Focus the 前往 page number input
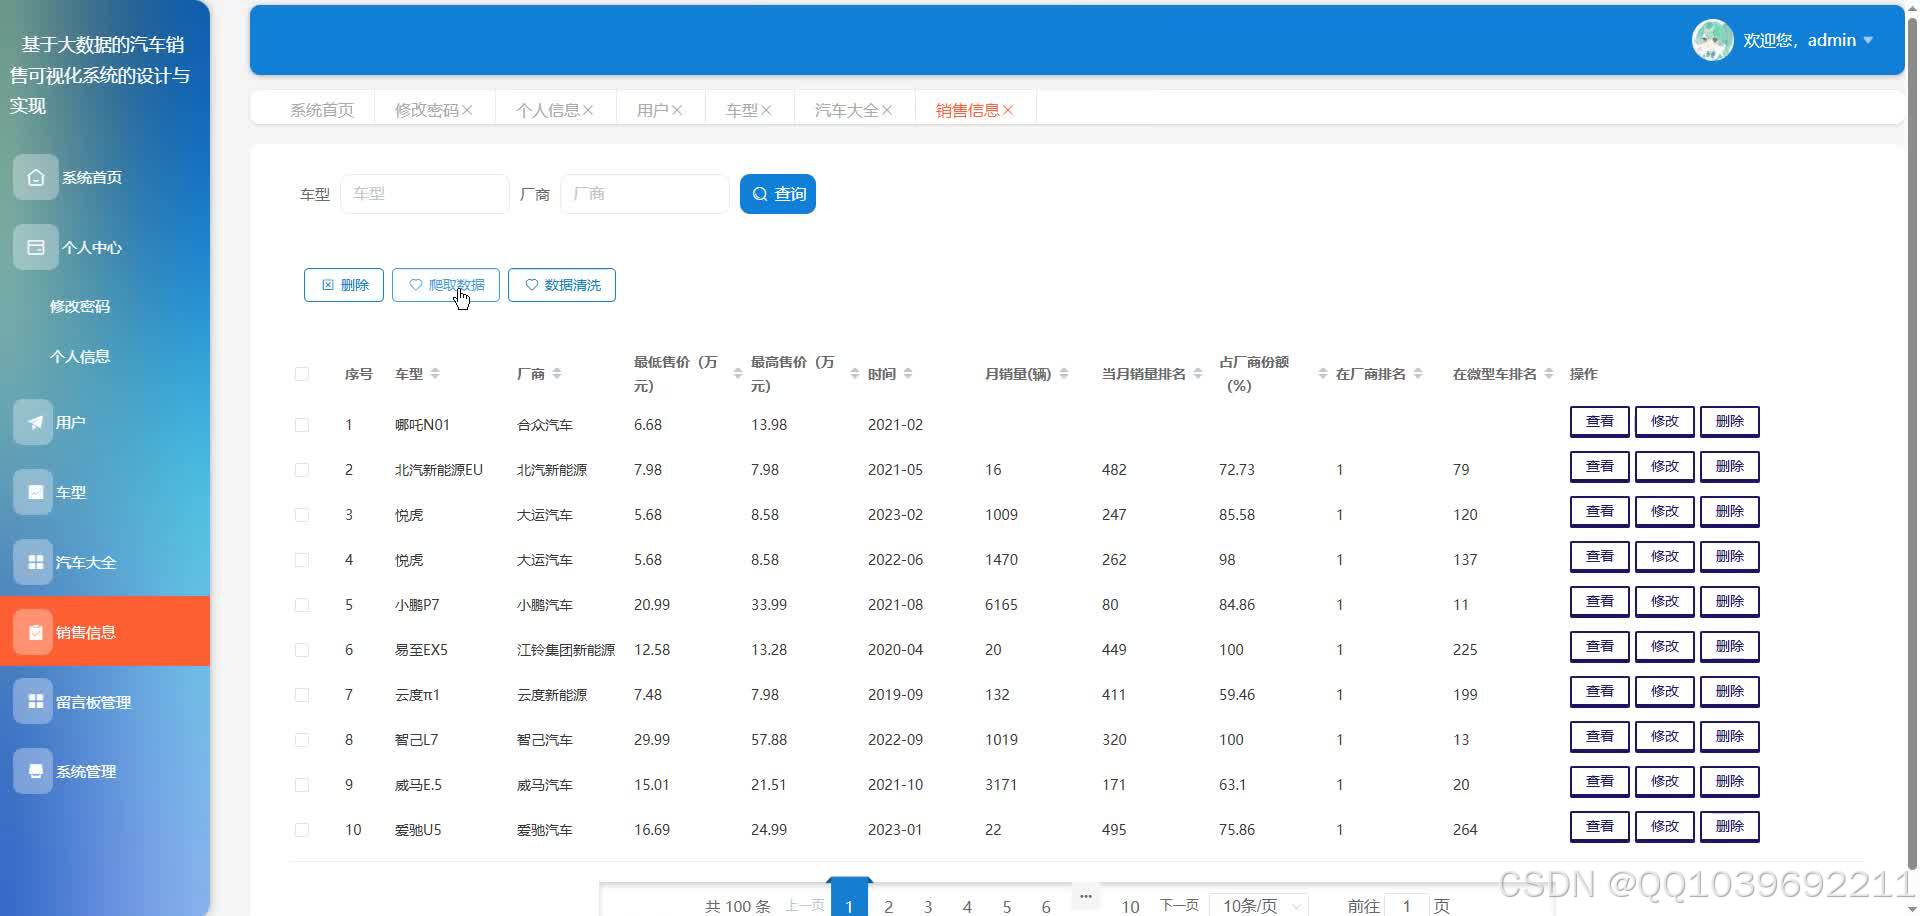 (1407, 905)
